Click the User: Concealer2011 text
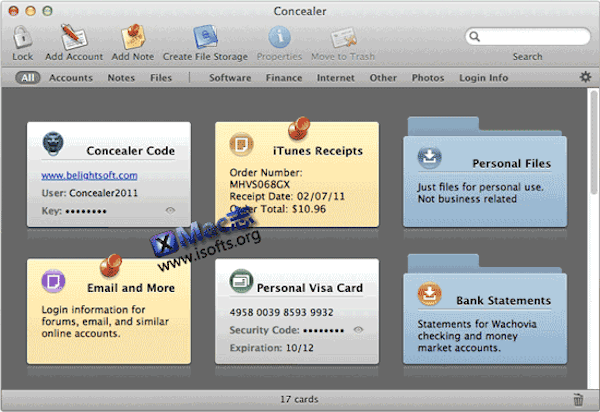 click(x=90, y=193)
